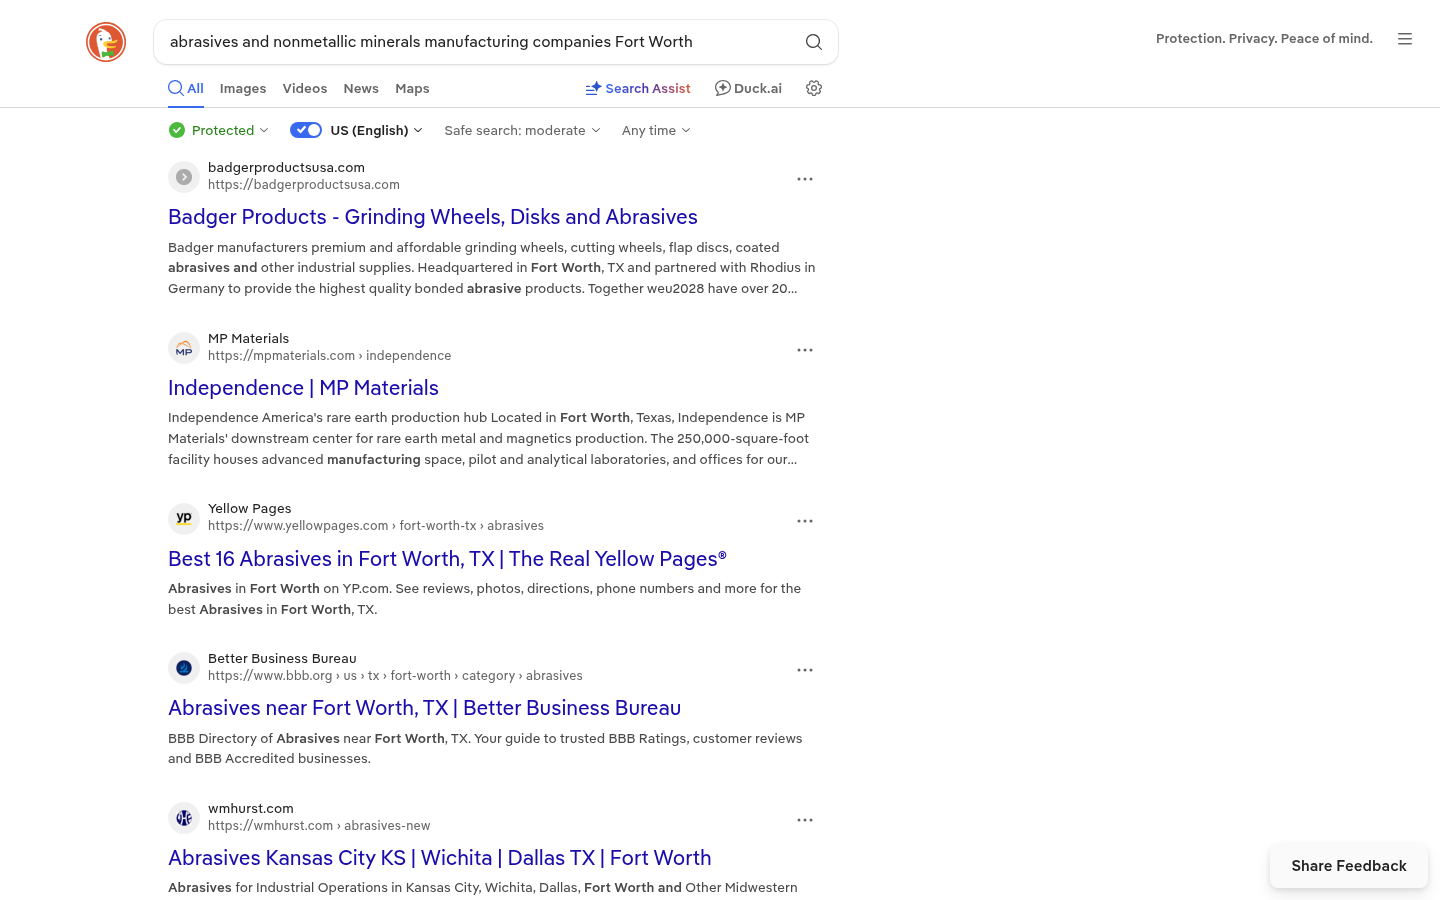Open Duck.ai
This screenshot has width=1440, height=900.
[x=748, y=88]
